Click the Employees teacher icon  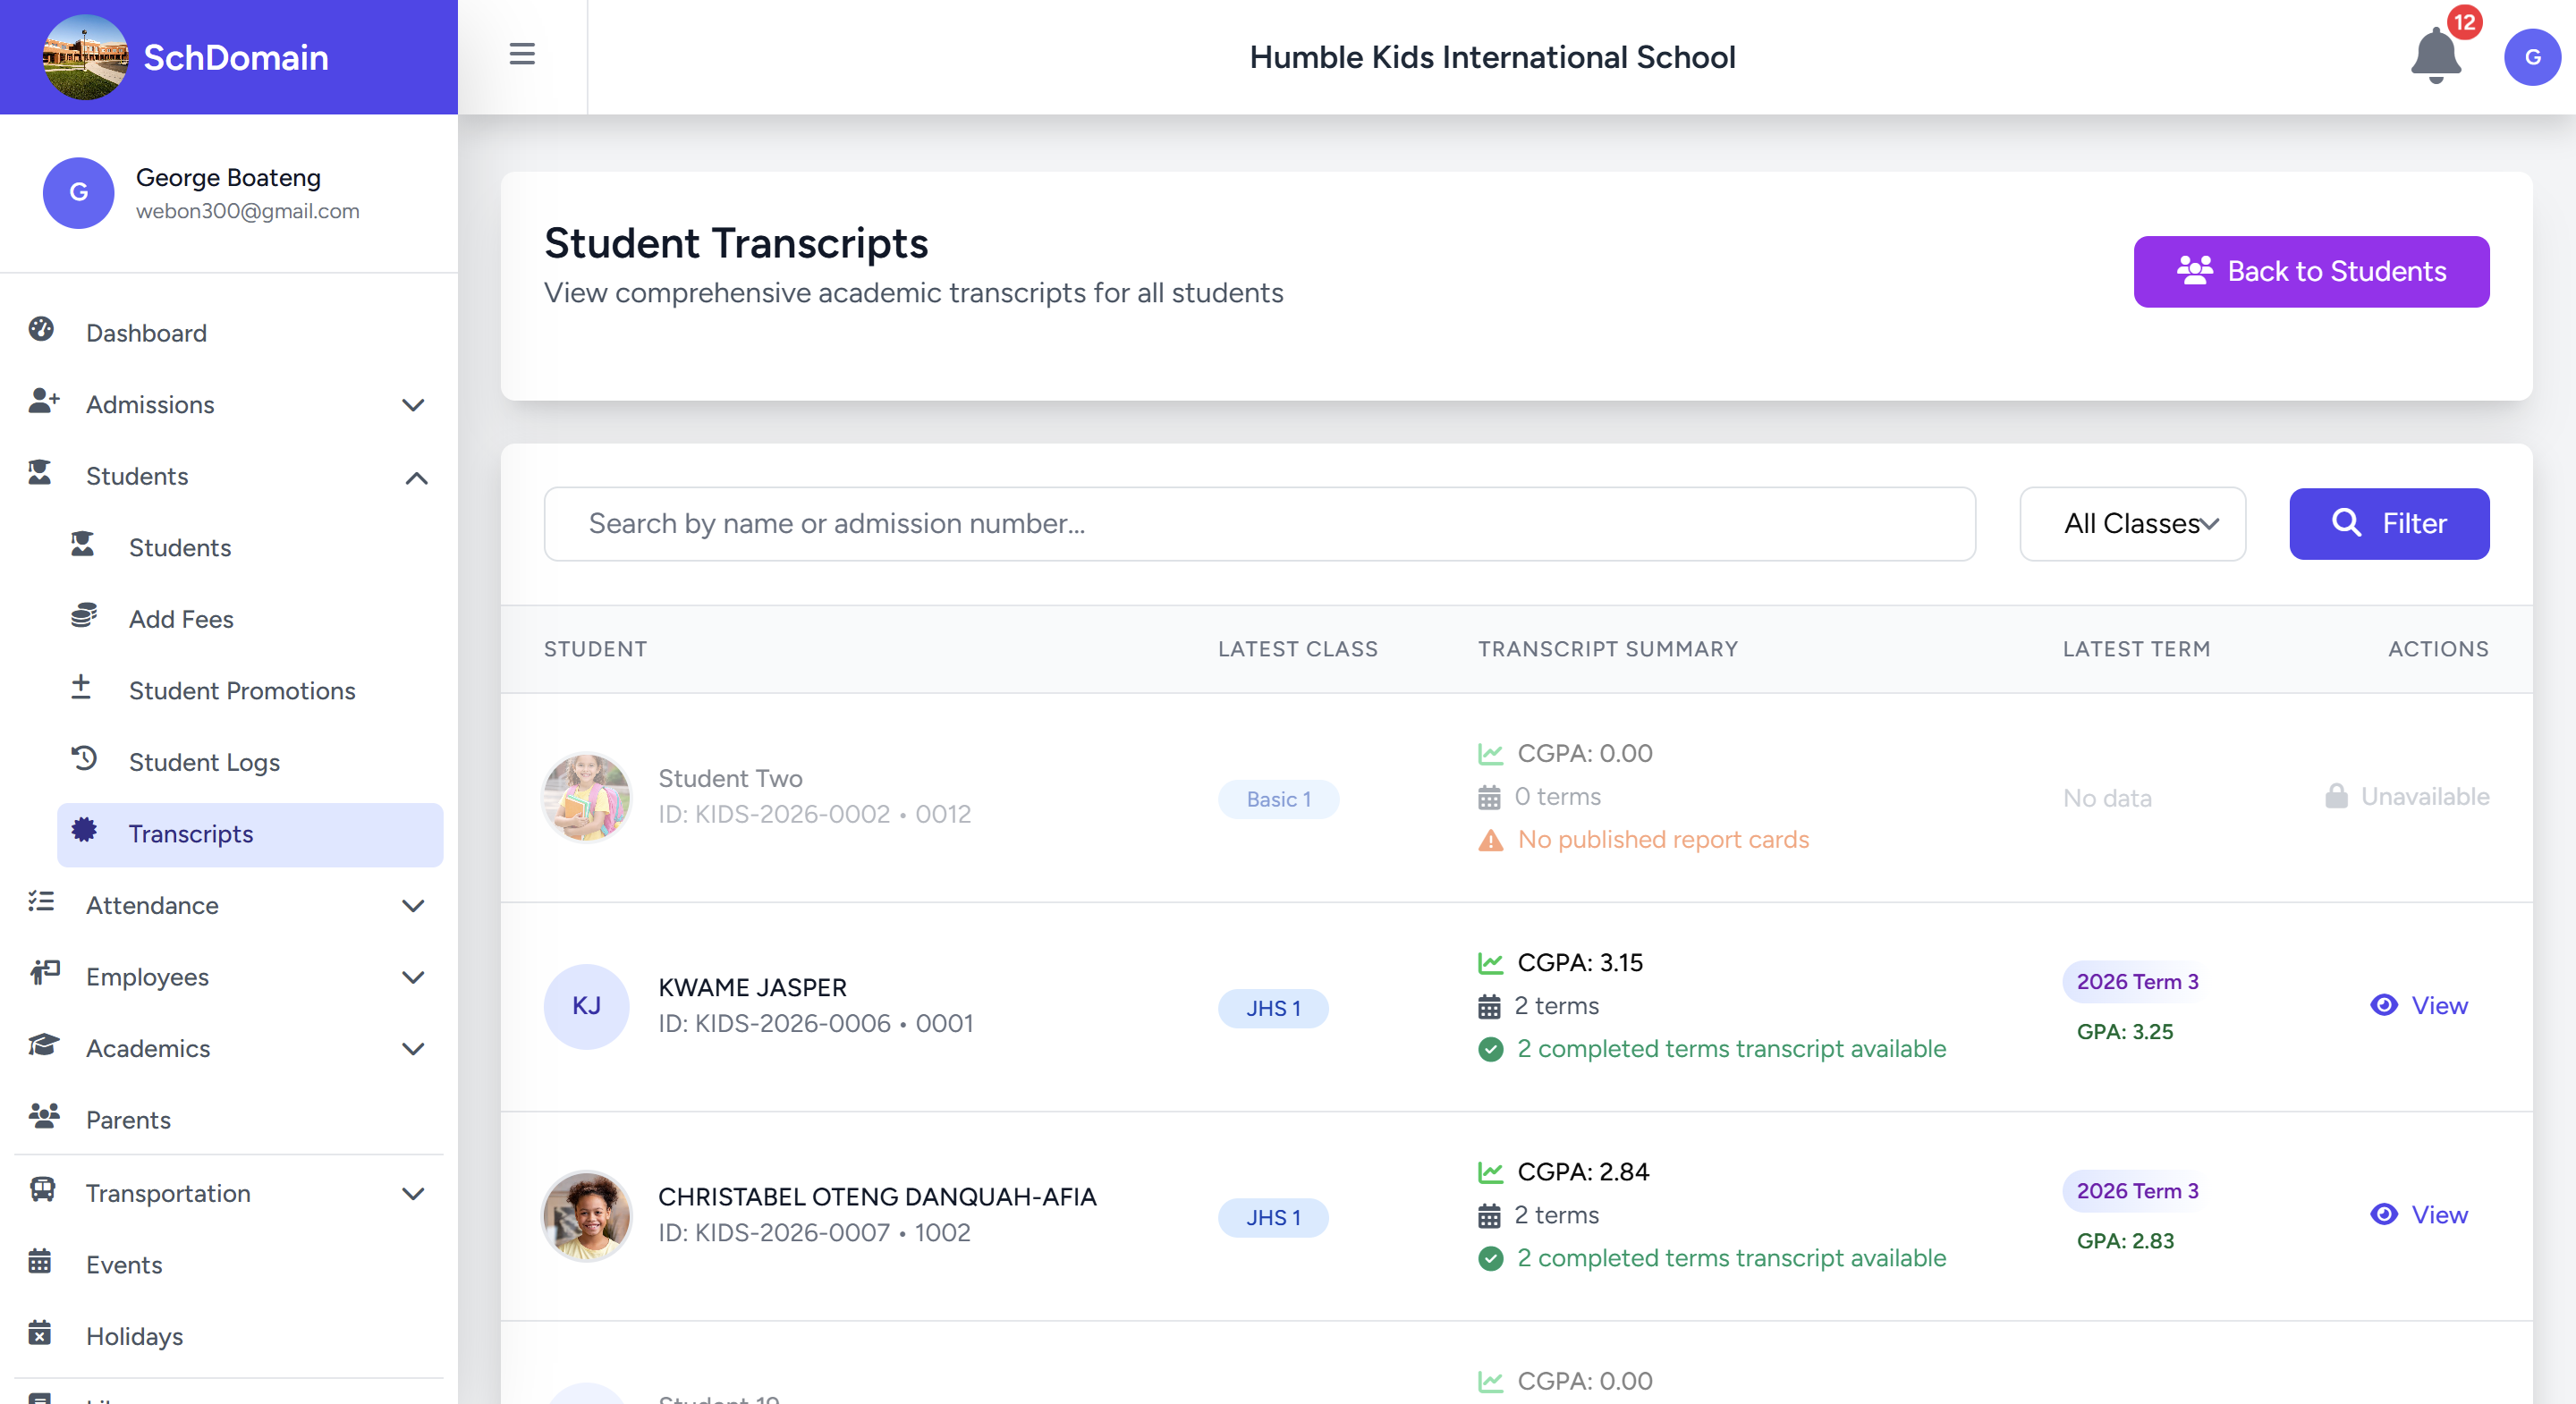click(45, 973)
